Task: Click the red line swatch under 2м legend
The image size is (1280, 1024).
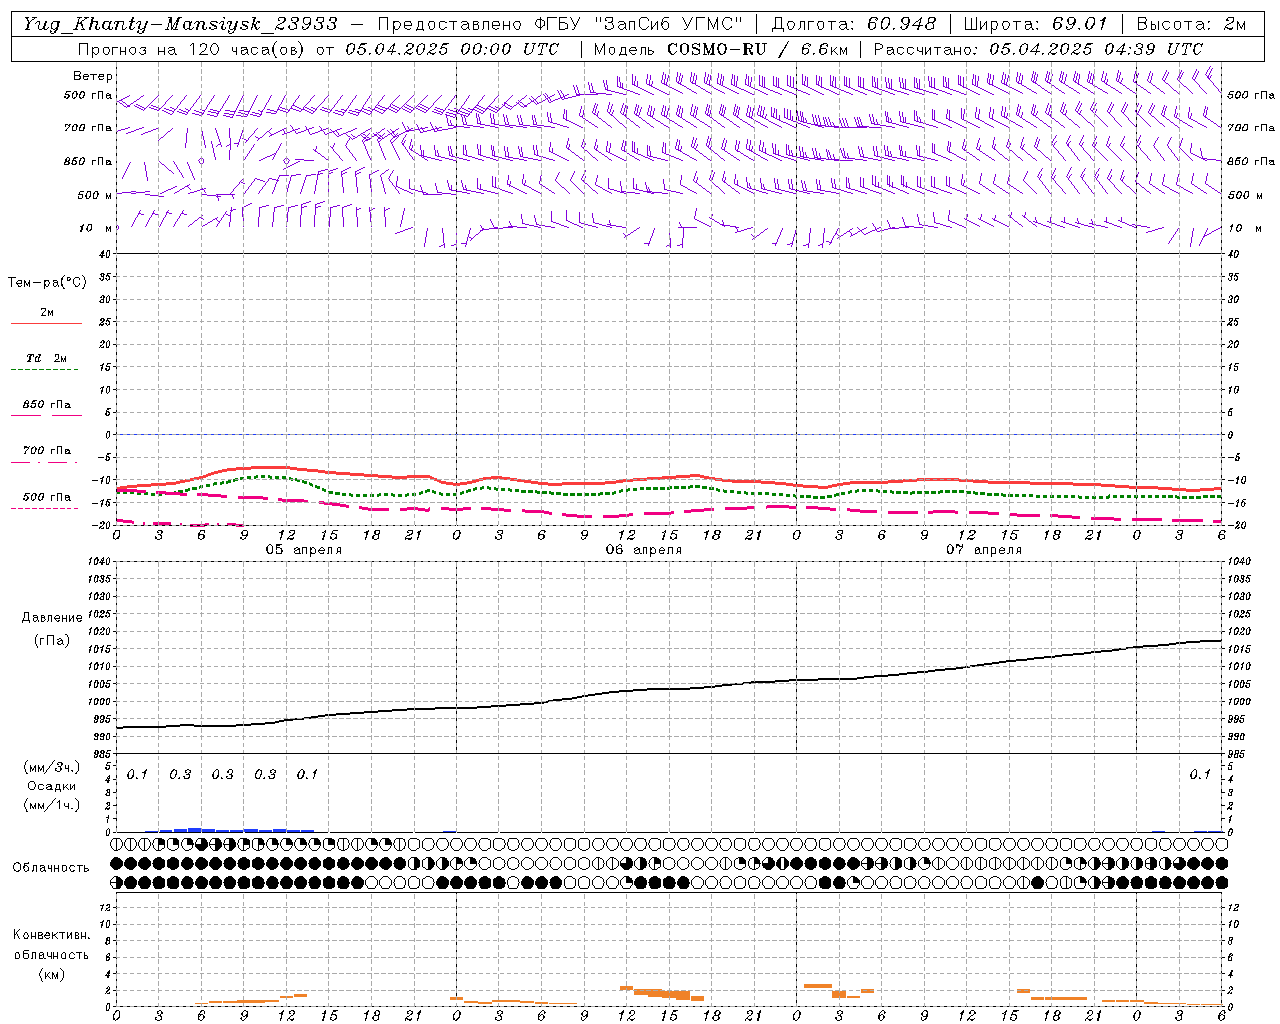Action: tap(46, 323)
